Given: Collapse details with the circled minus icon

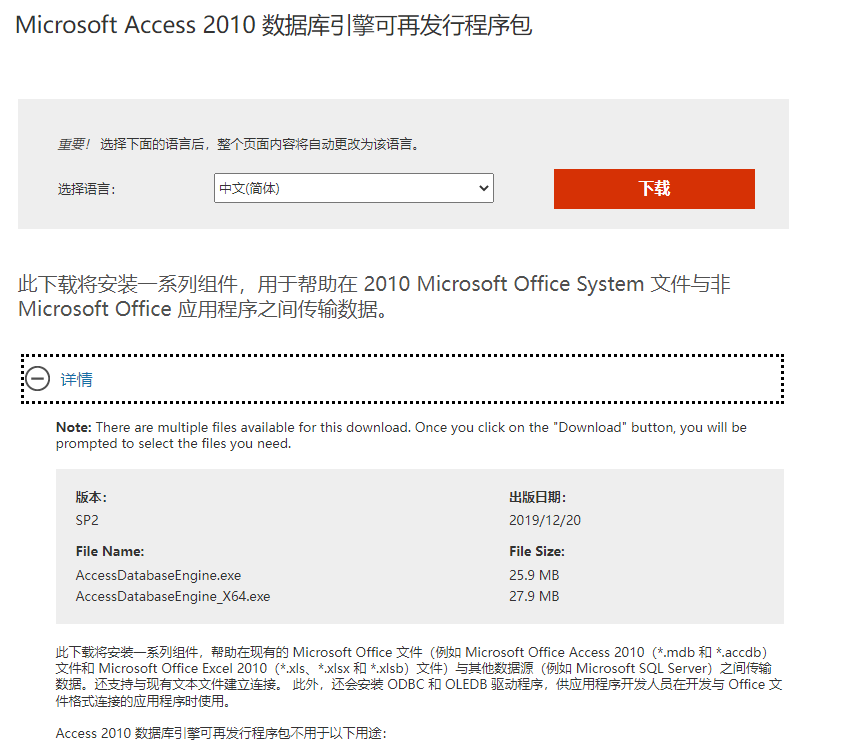Looking at the screenshot, I should click(37, 378).
